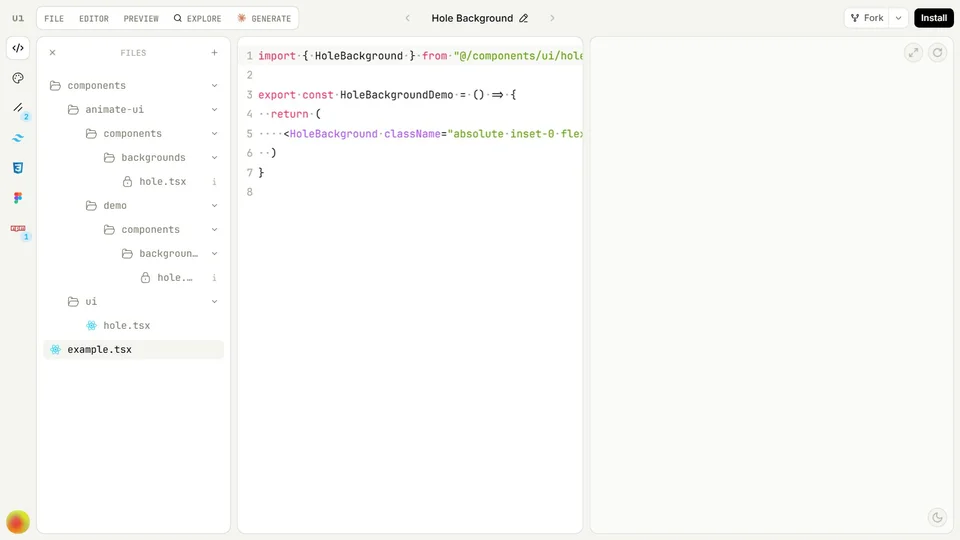Select the ui folder
This screenshot has height=540, width=960.
coord(133,301)
